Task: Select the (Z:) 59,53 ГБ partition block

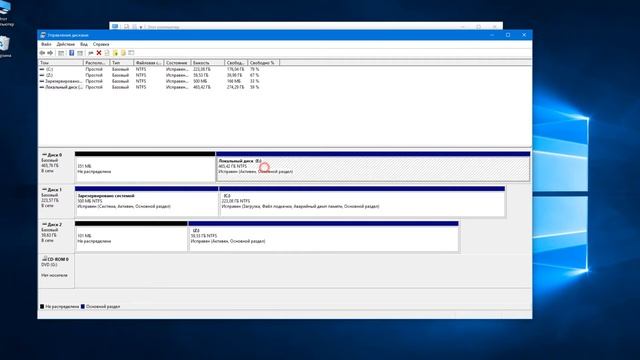Action: 324,236
